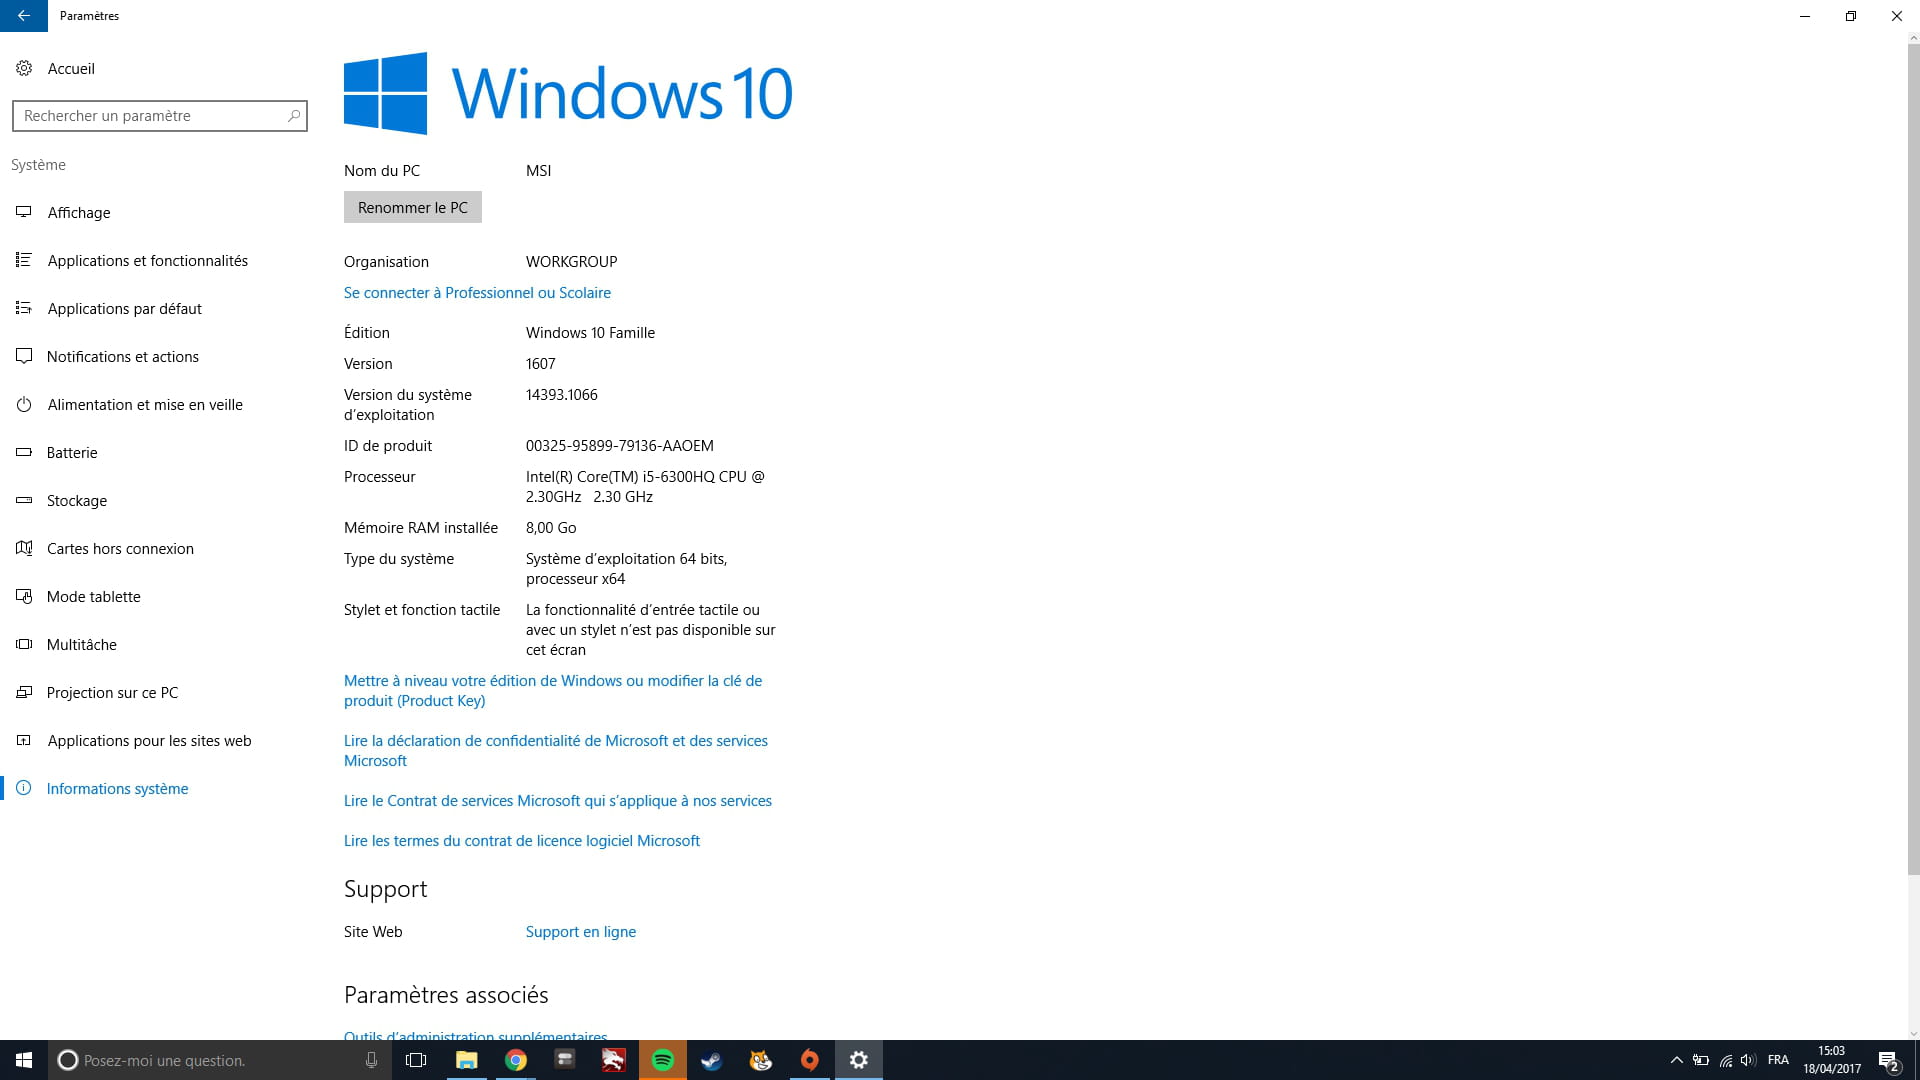Select Affichage in the sidebar
Image resolution: width=1920 pixels, height=1080 pixels.
click(79, 212)
